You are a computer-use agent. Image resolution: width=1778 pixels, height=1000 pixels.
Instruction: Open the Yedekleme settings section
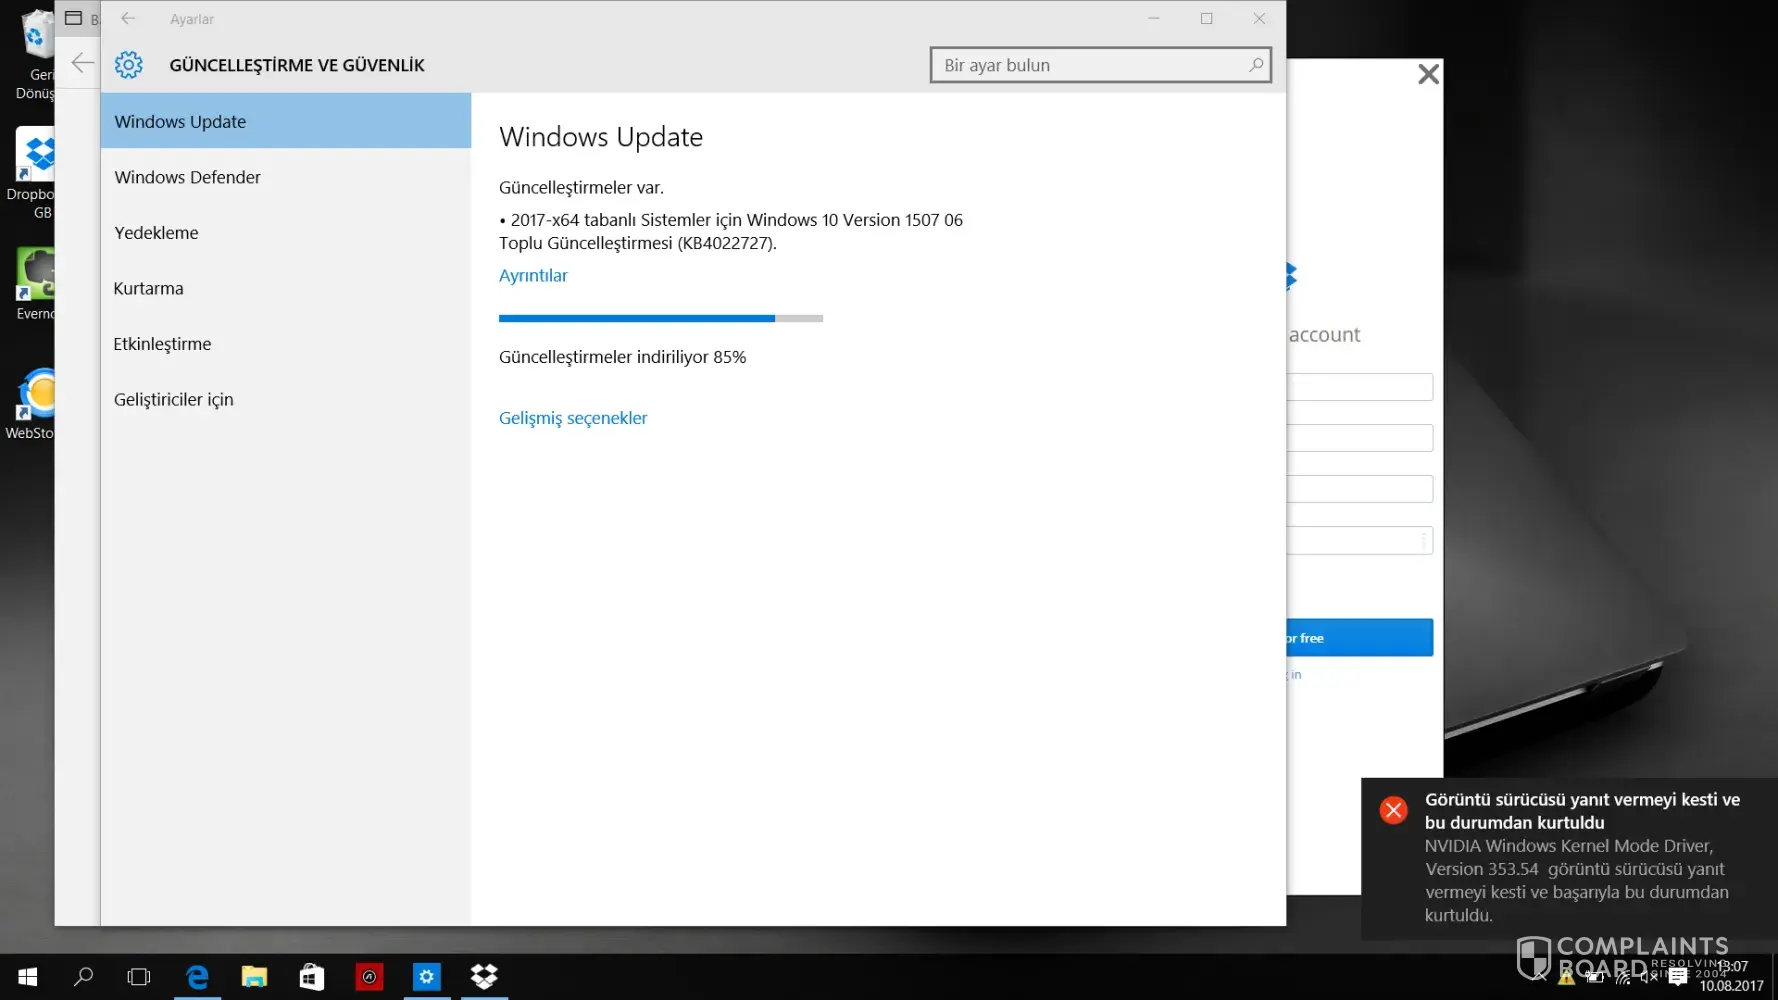pyautogui.click(x=156, y=233)
